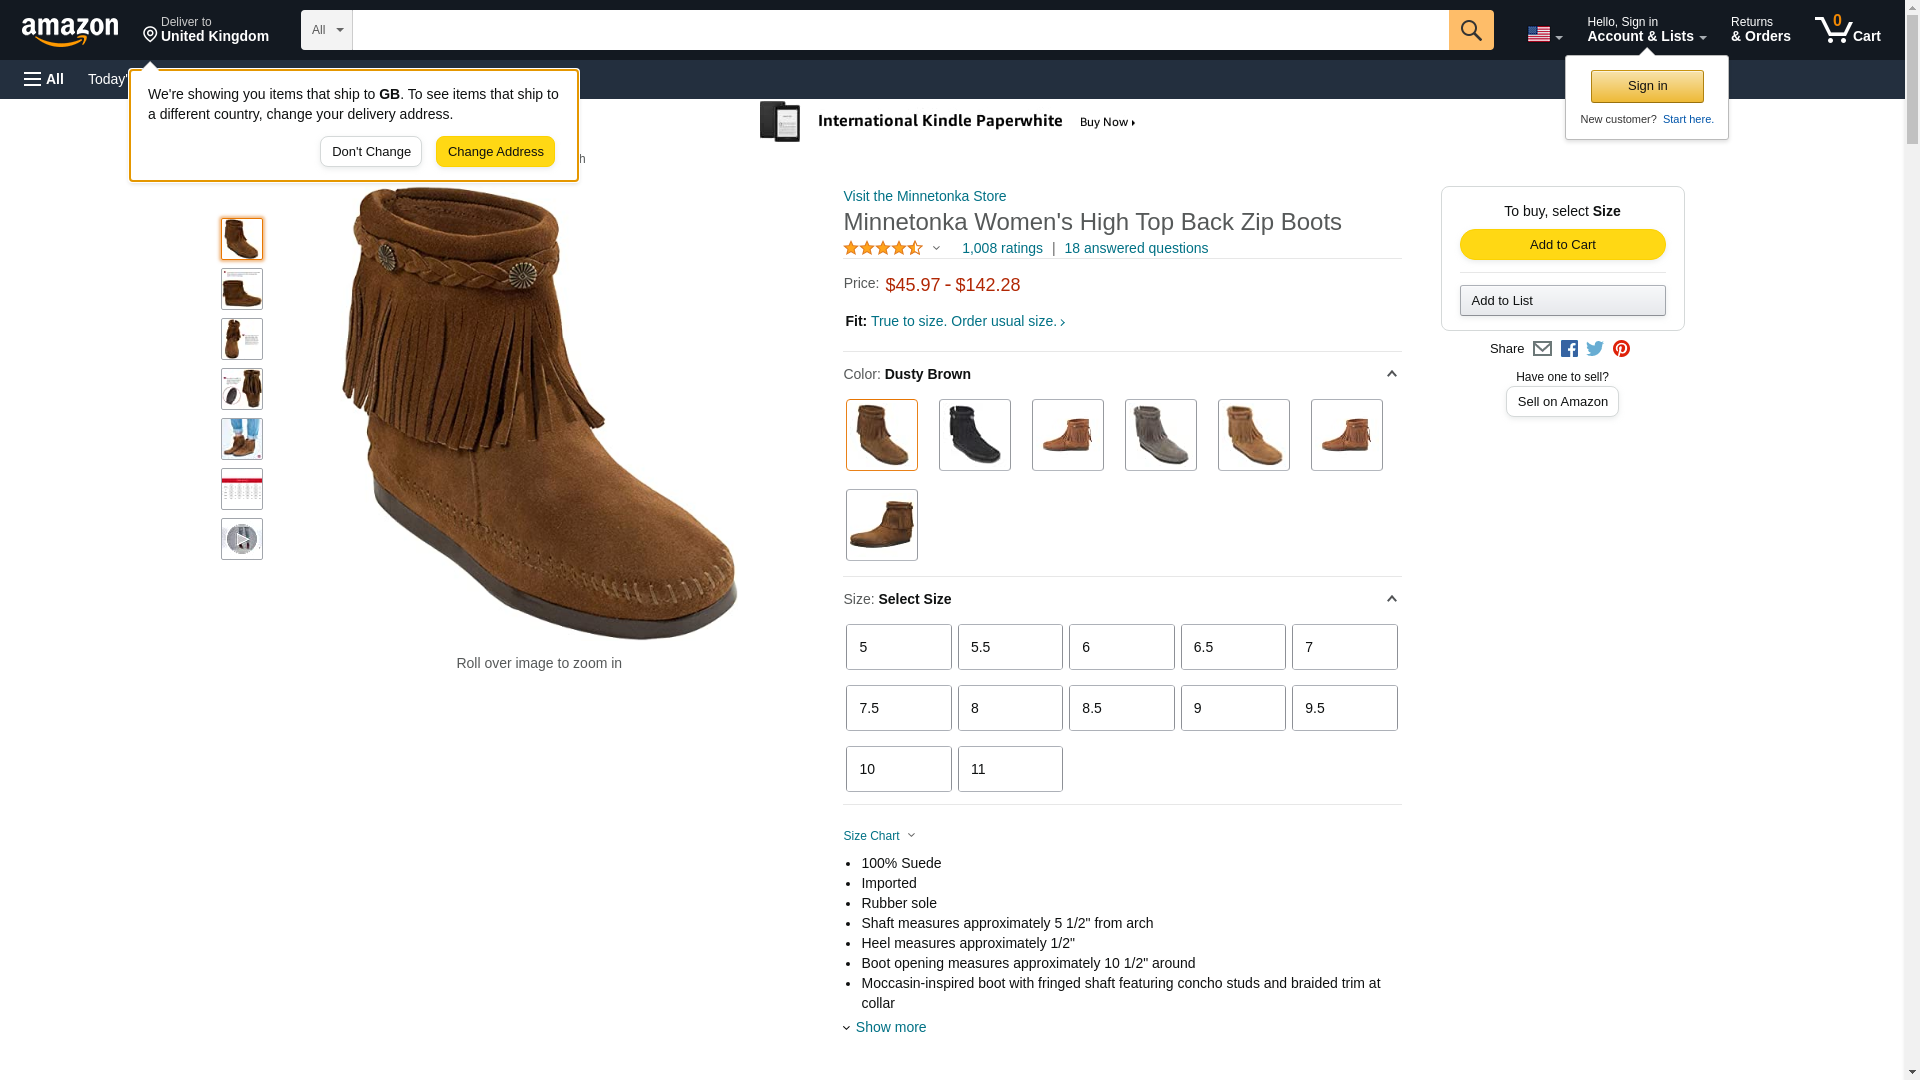1920x1080 pixels.
Task: Open the shopping cart icon
Action: point(1847,30)
